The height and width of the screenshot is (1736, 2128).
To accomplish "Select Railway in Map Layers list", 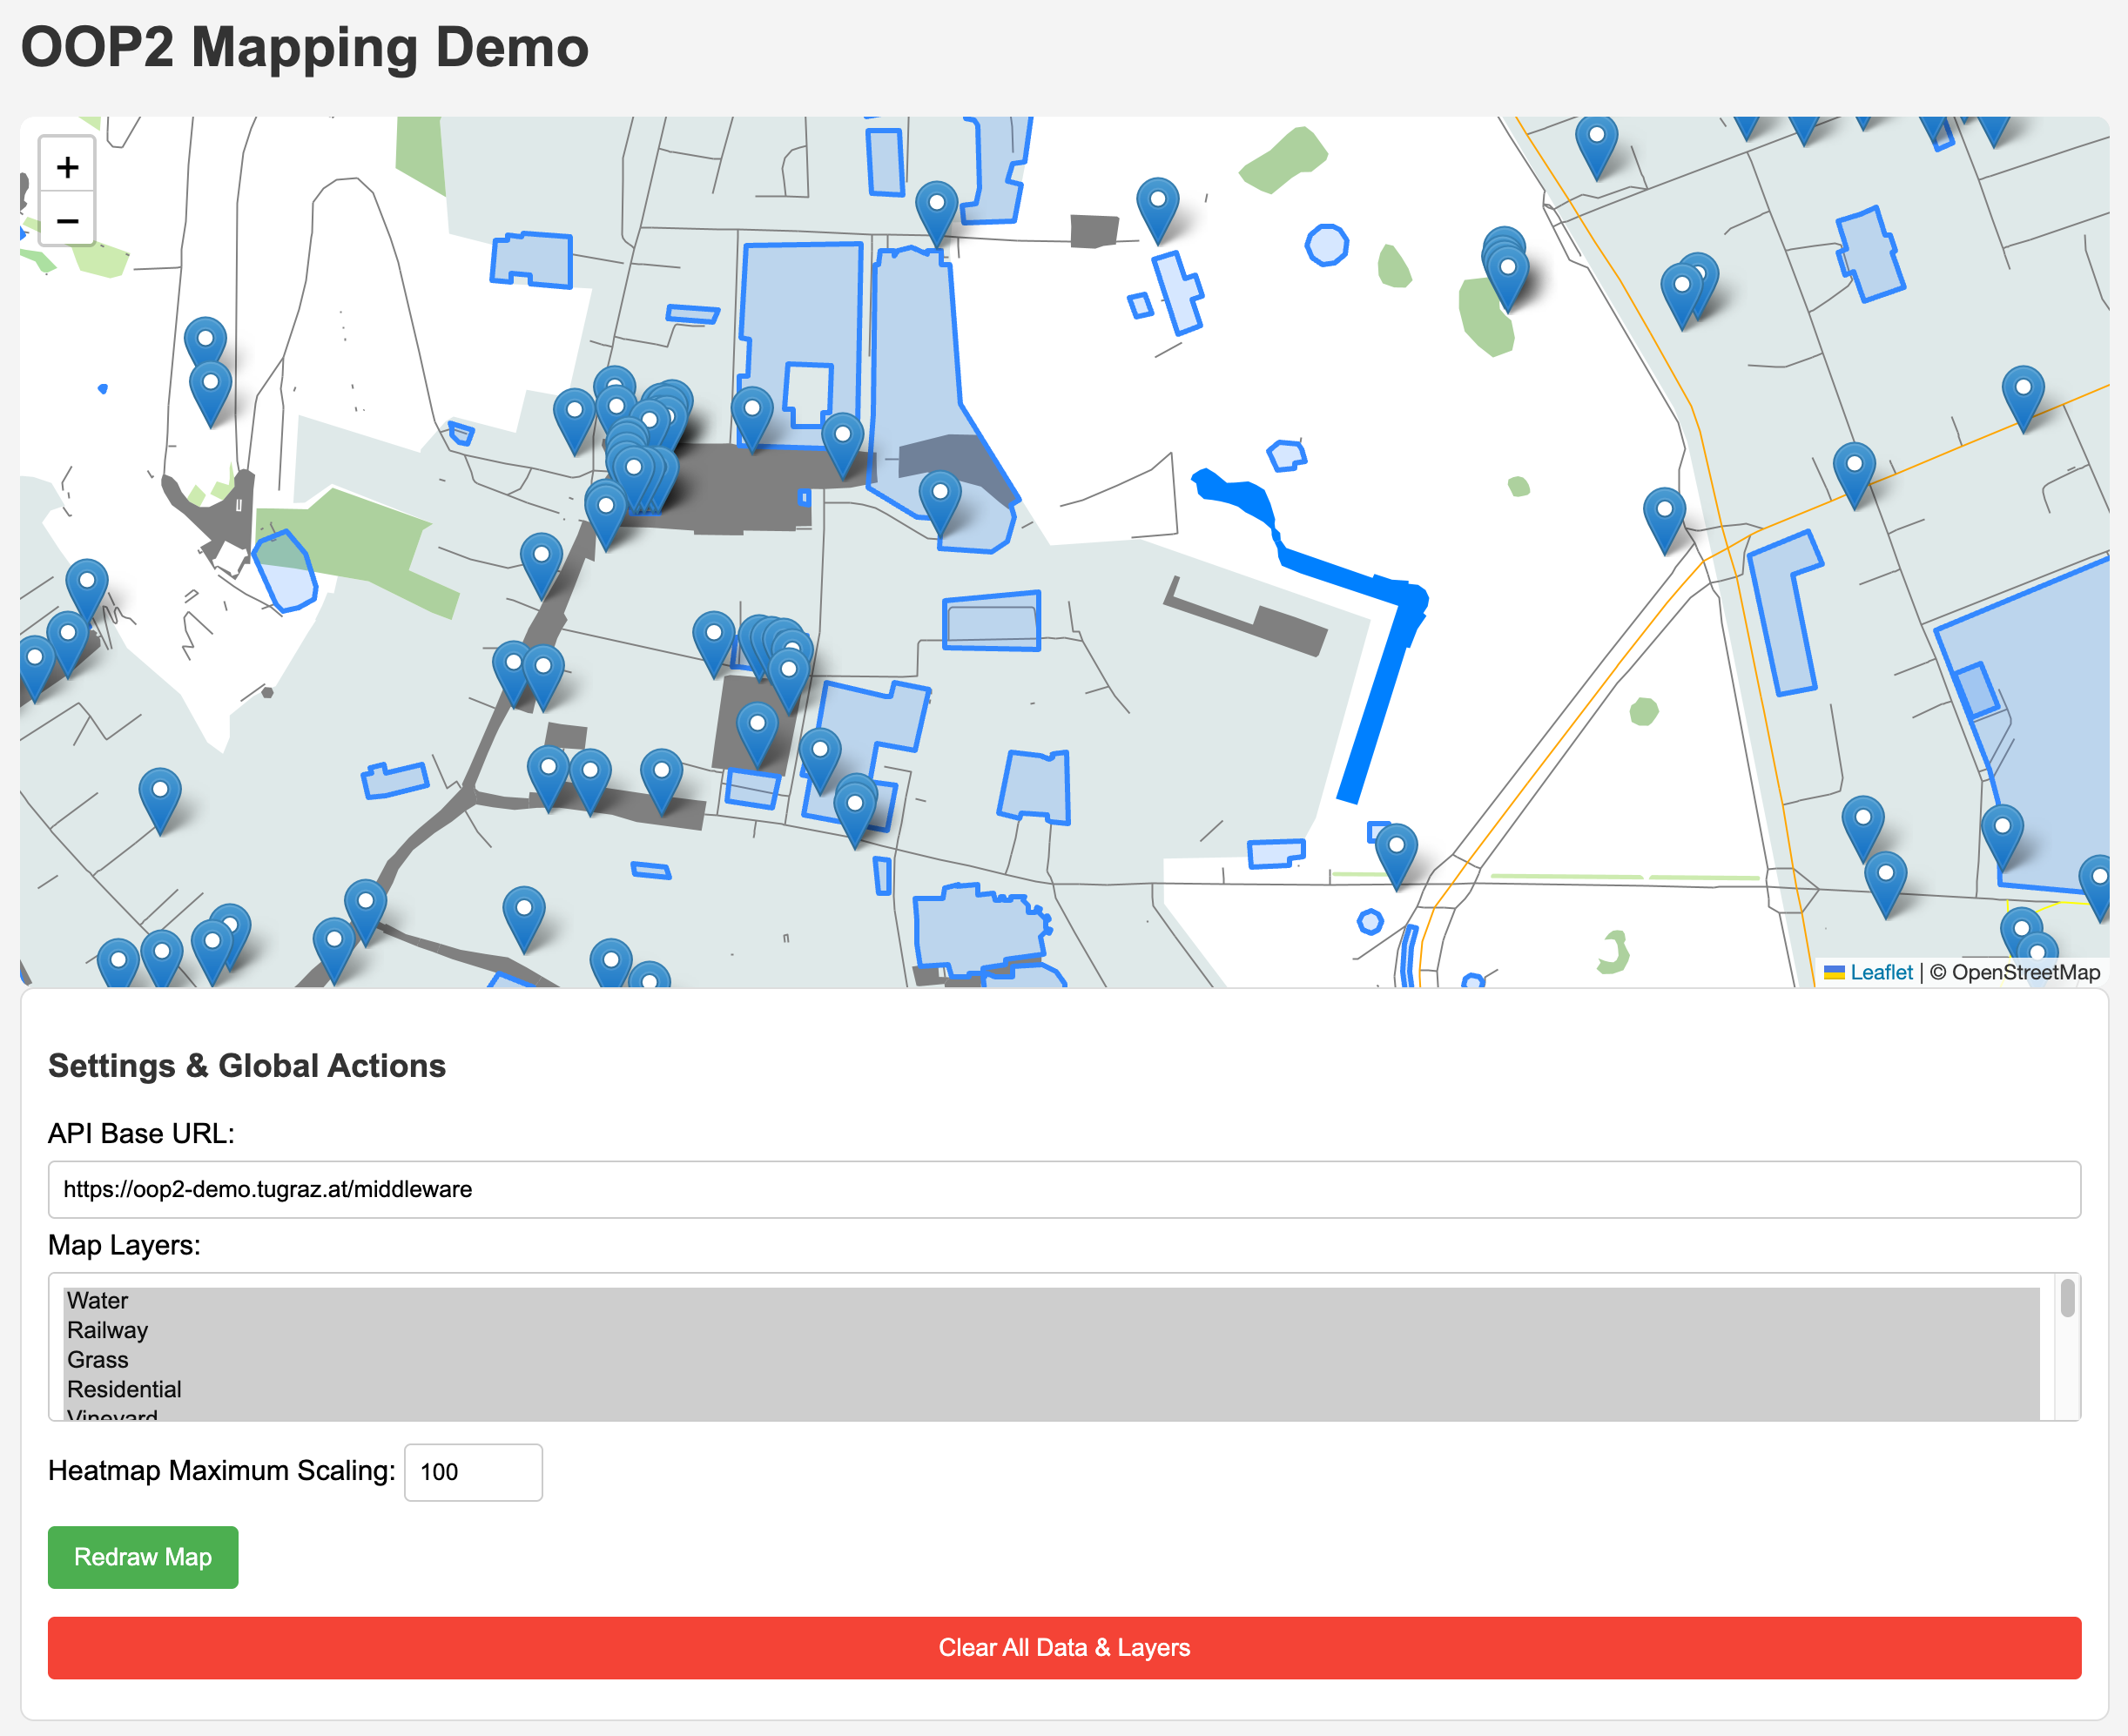I will [x=107, y=1330].
